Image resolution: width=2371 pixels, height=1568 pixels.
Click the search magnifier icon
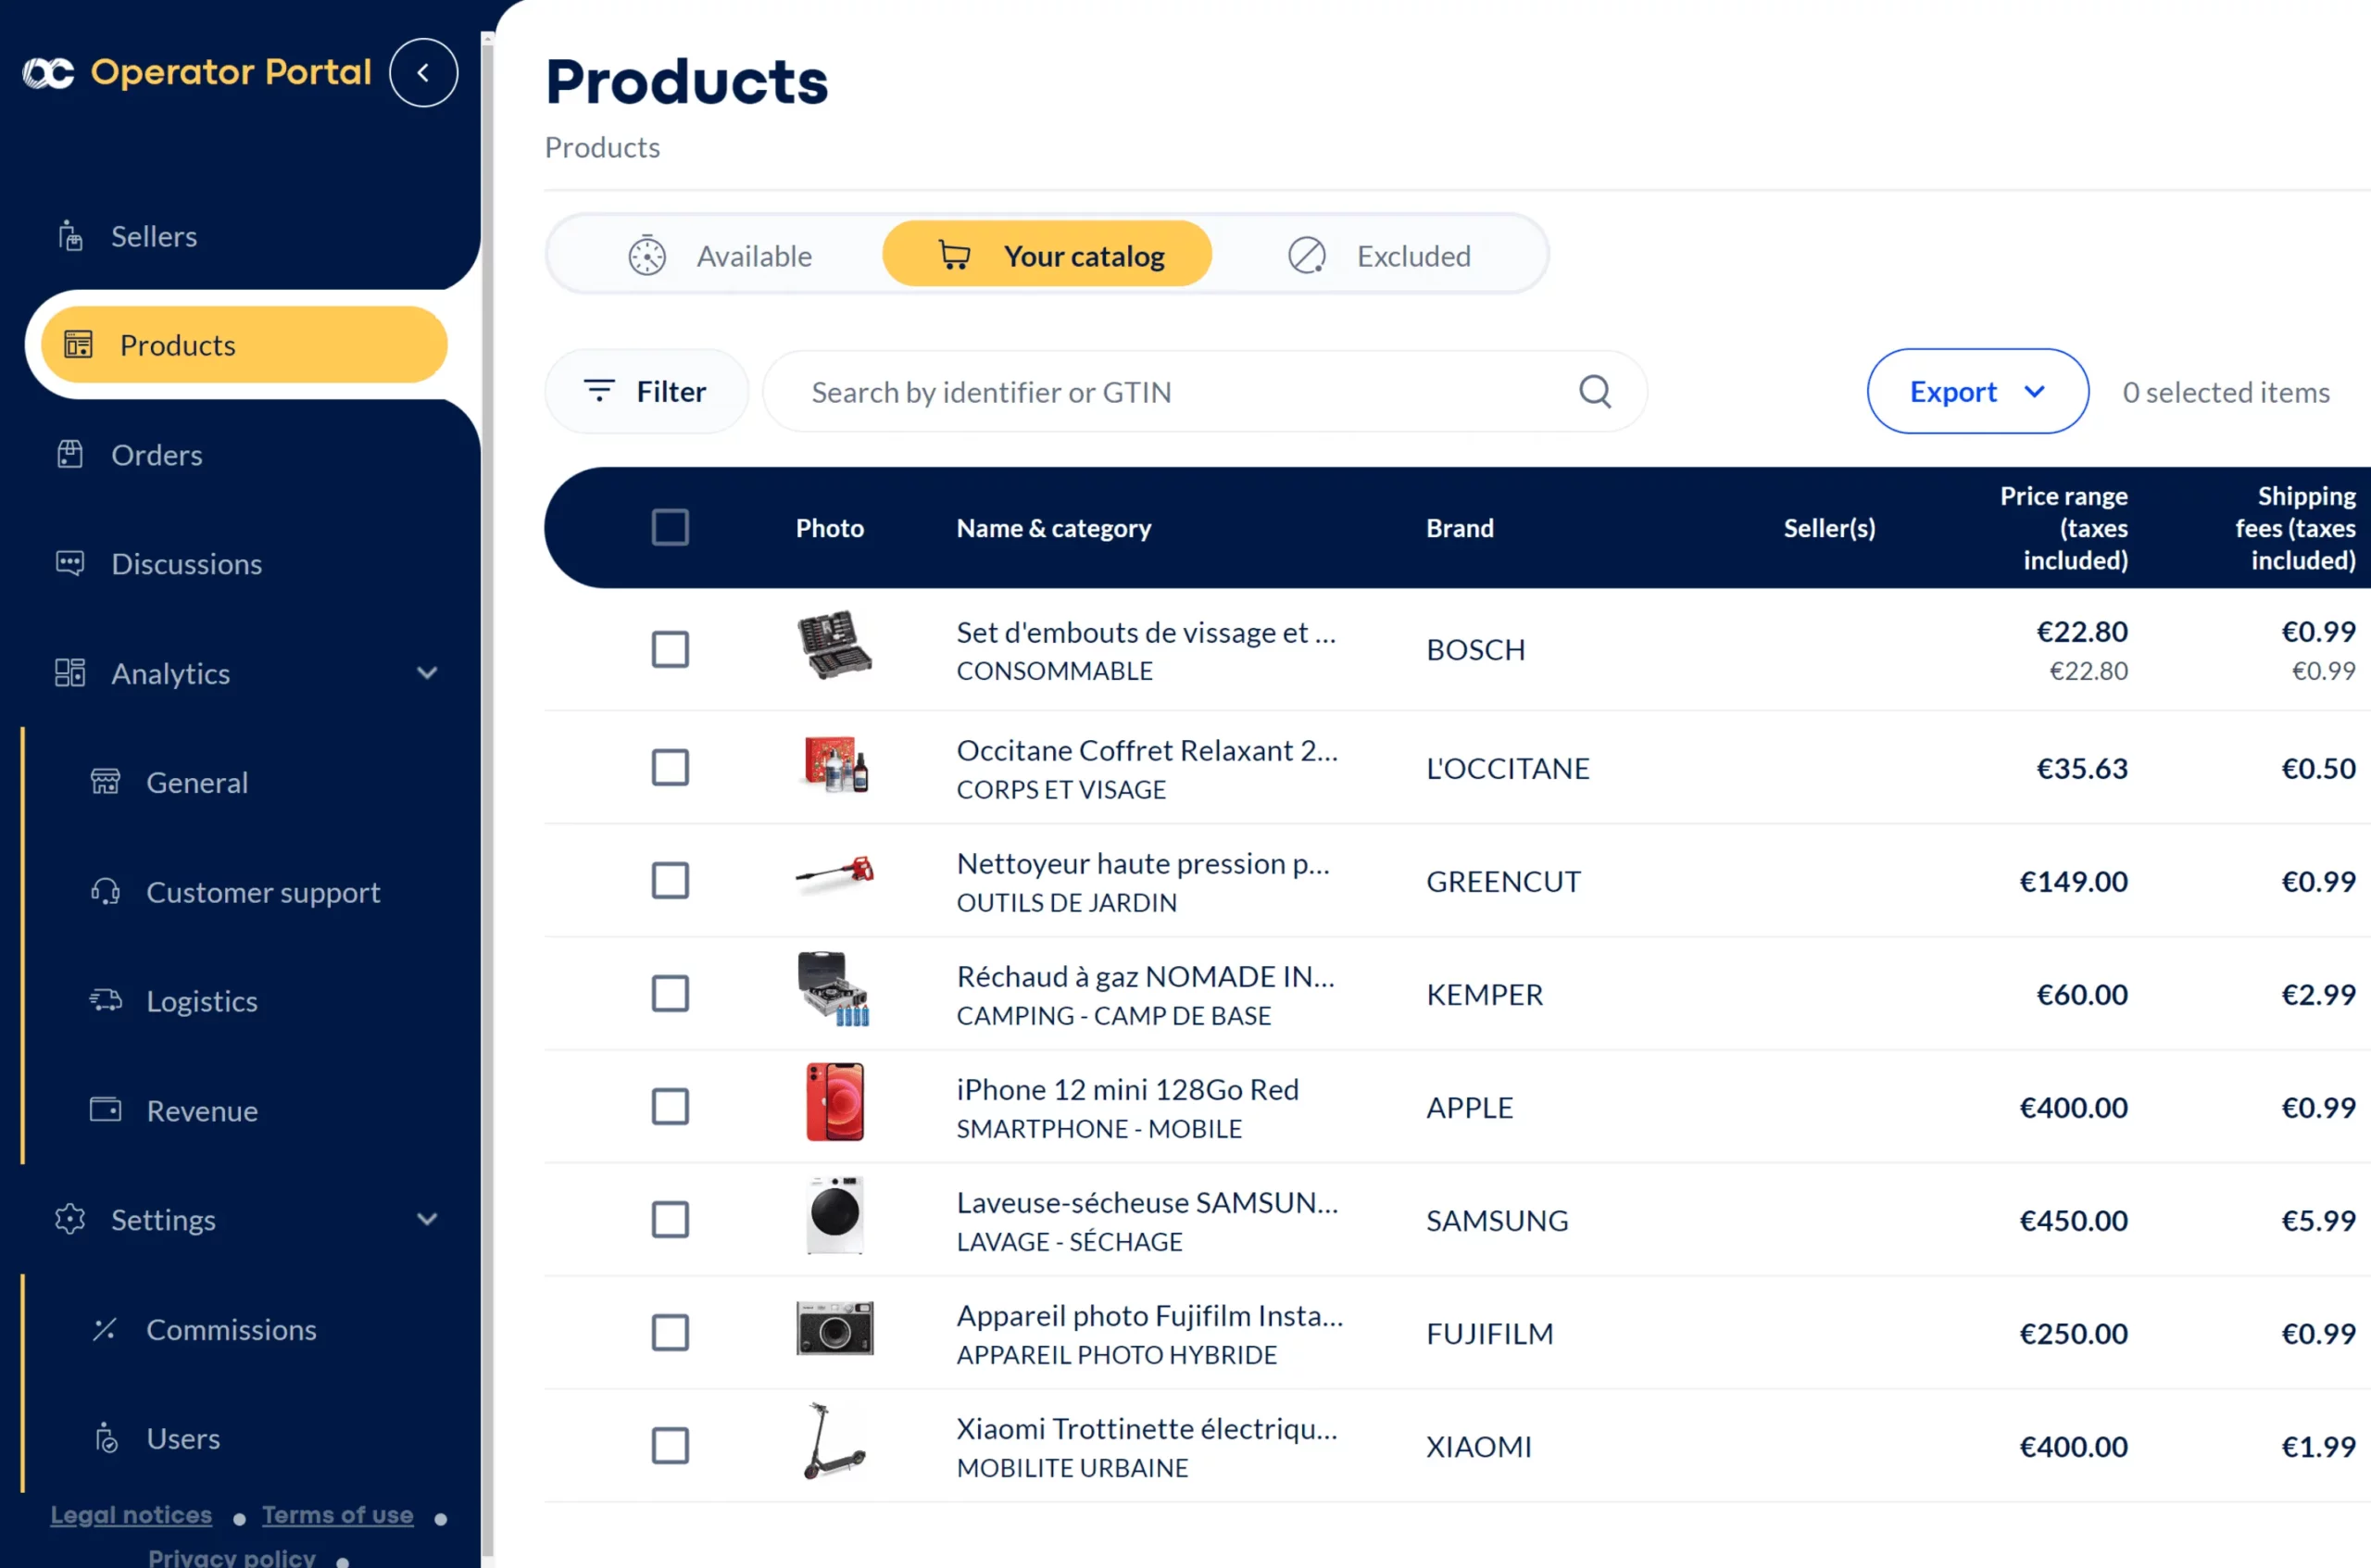tap(1594, 391)
